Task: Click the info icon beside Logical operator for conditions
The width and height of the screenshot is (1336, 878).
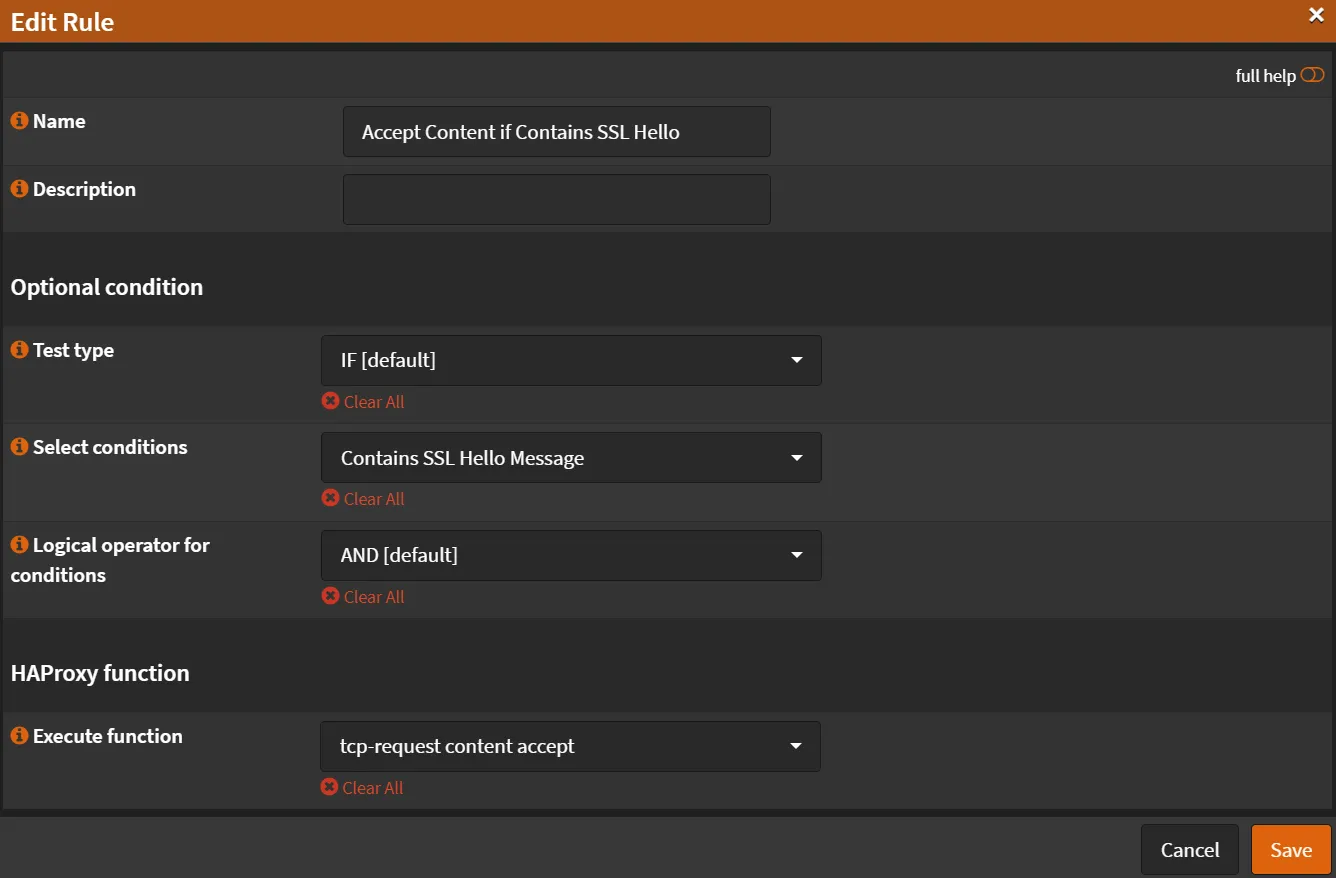Action: click(x=18, y=544)
